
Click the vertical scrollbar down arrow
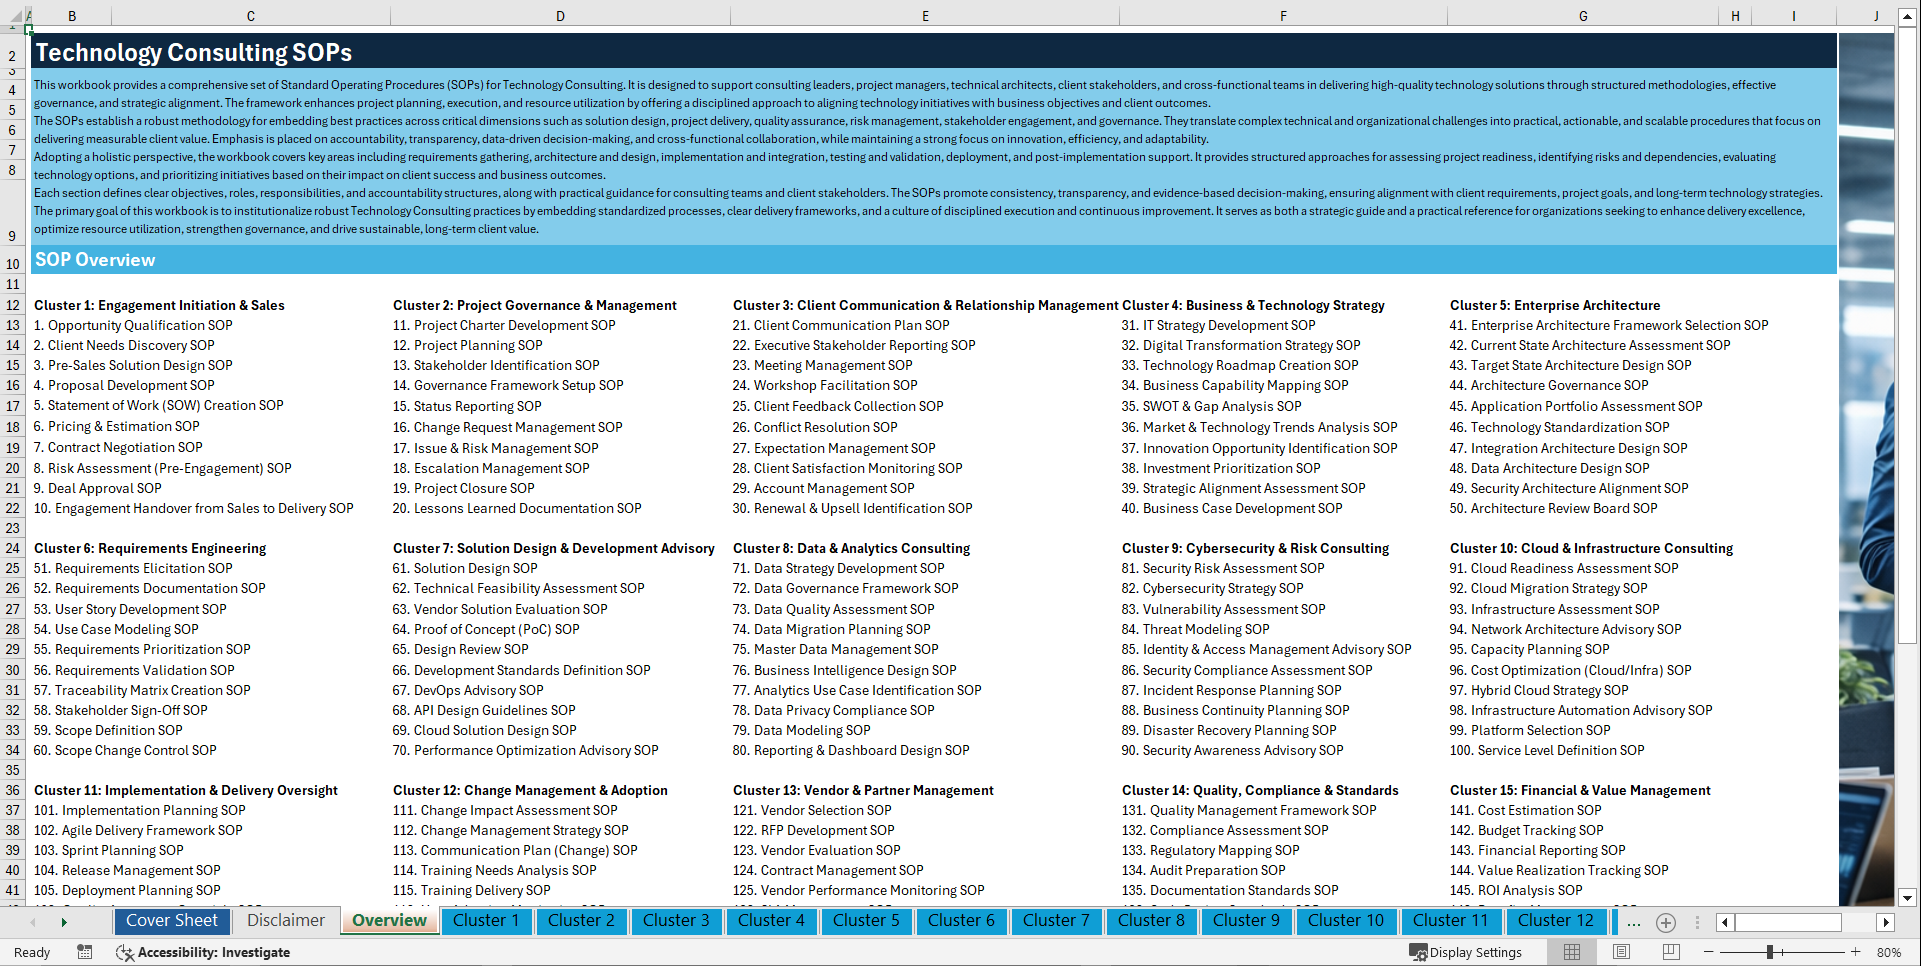tap(1909, 898)
